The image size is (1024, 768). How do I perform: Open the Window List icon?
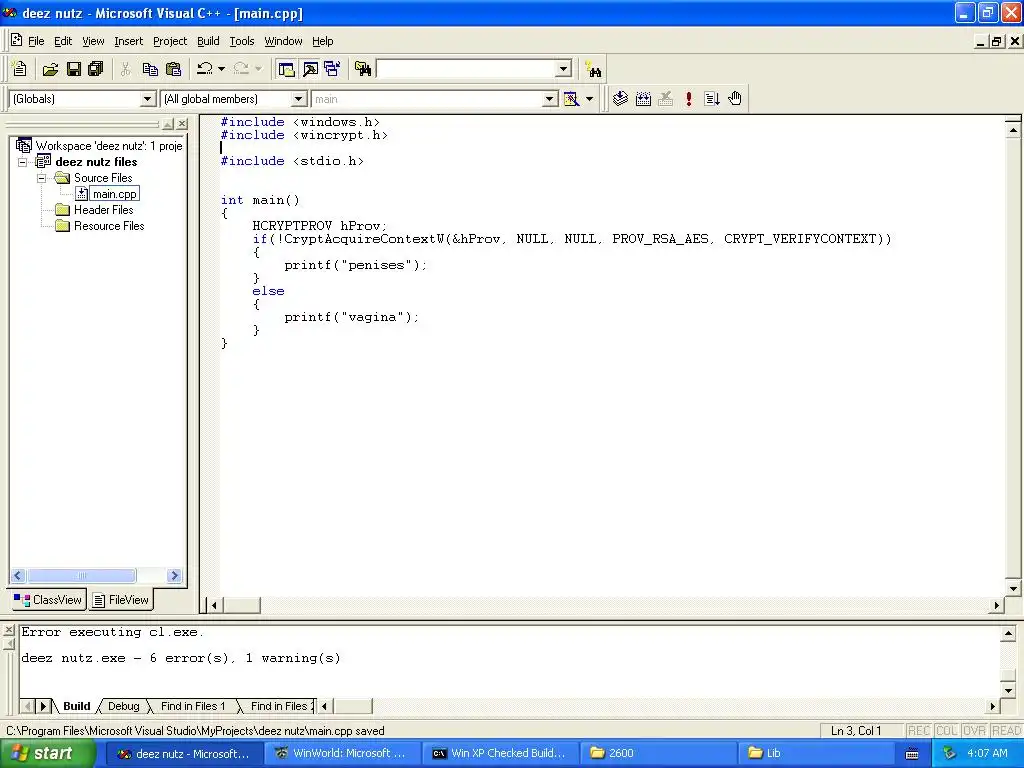(332, 69)
